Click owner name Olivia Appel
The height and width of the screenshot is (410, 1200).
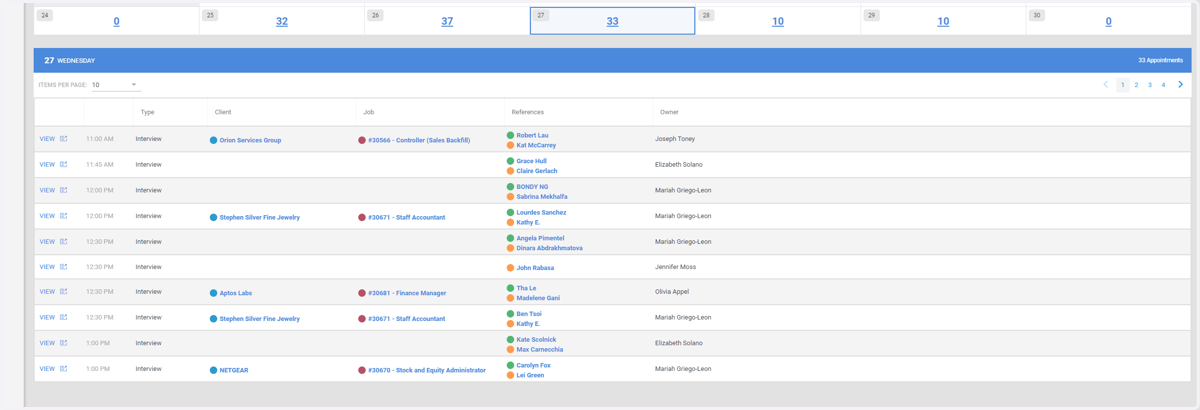click(672, 292)
